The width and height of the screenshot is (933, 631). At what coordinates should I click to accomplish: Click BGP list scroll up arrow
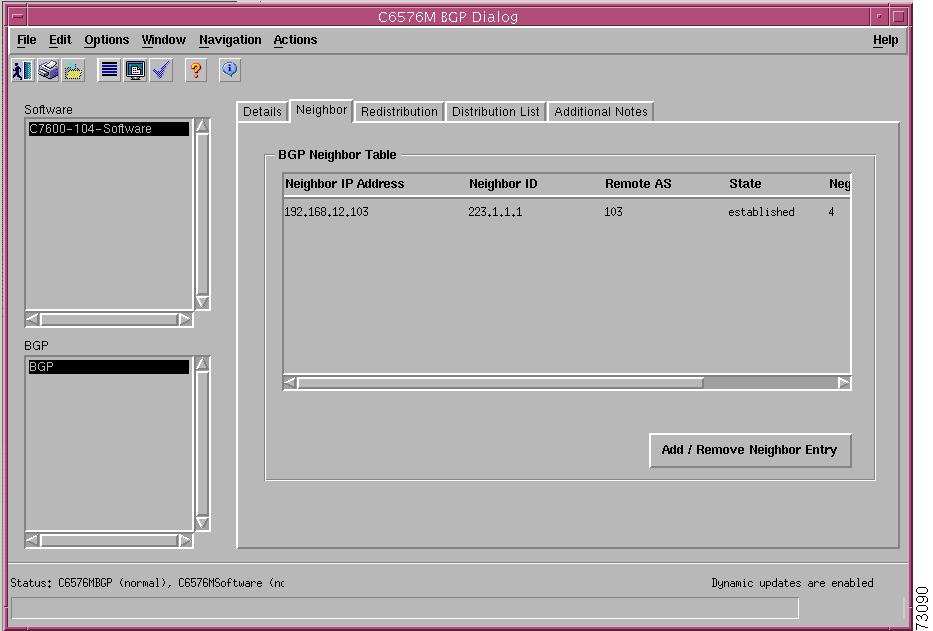point(202,364)
